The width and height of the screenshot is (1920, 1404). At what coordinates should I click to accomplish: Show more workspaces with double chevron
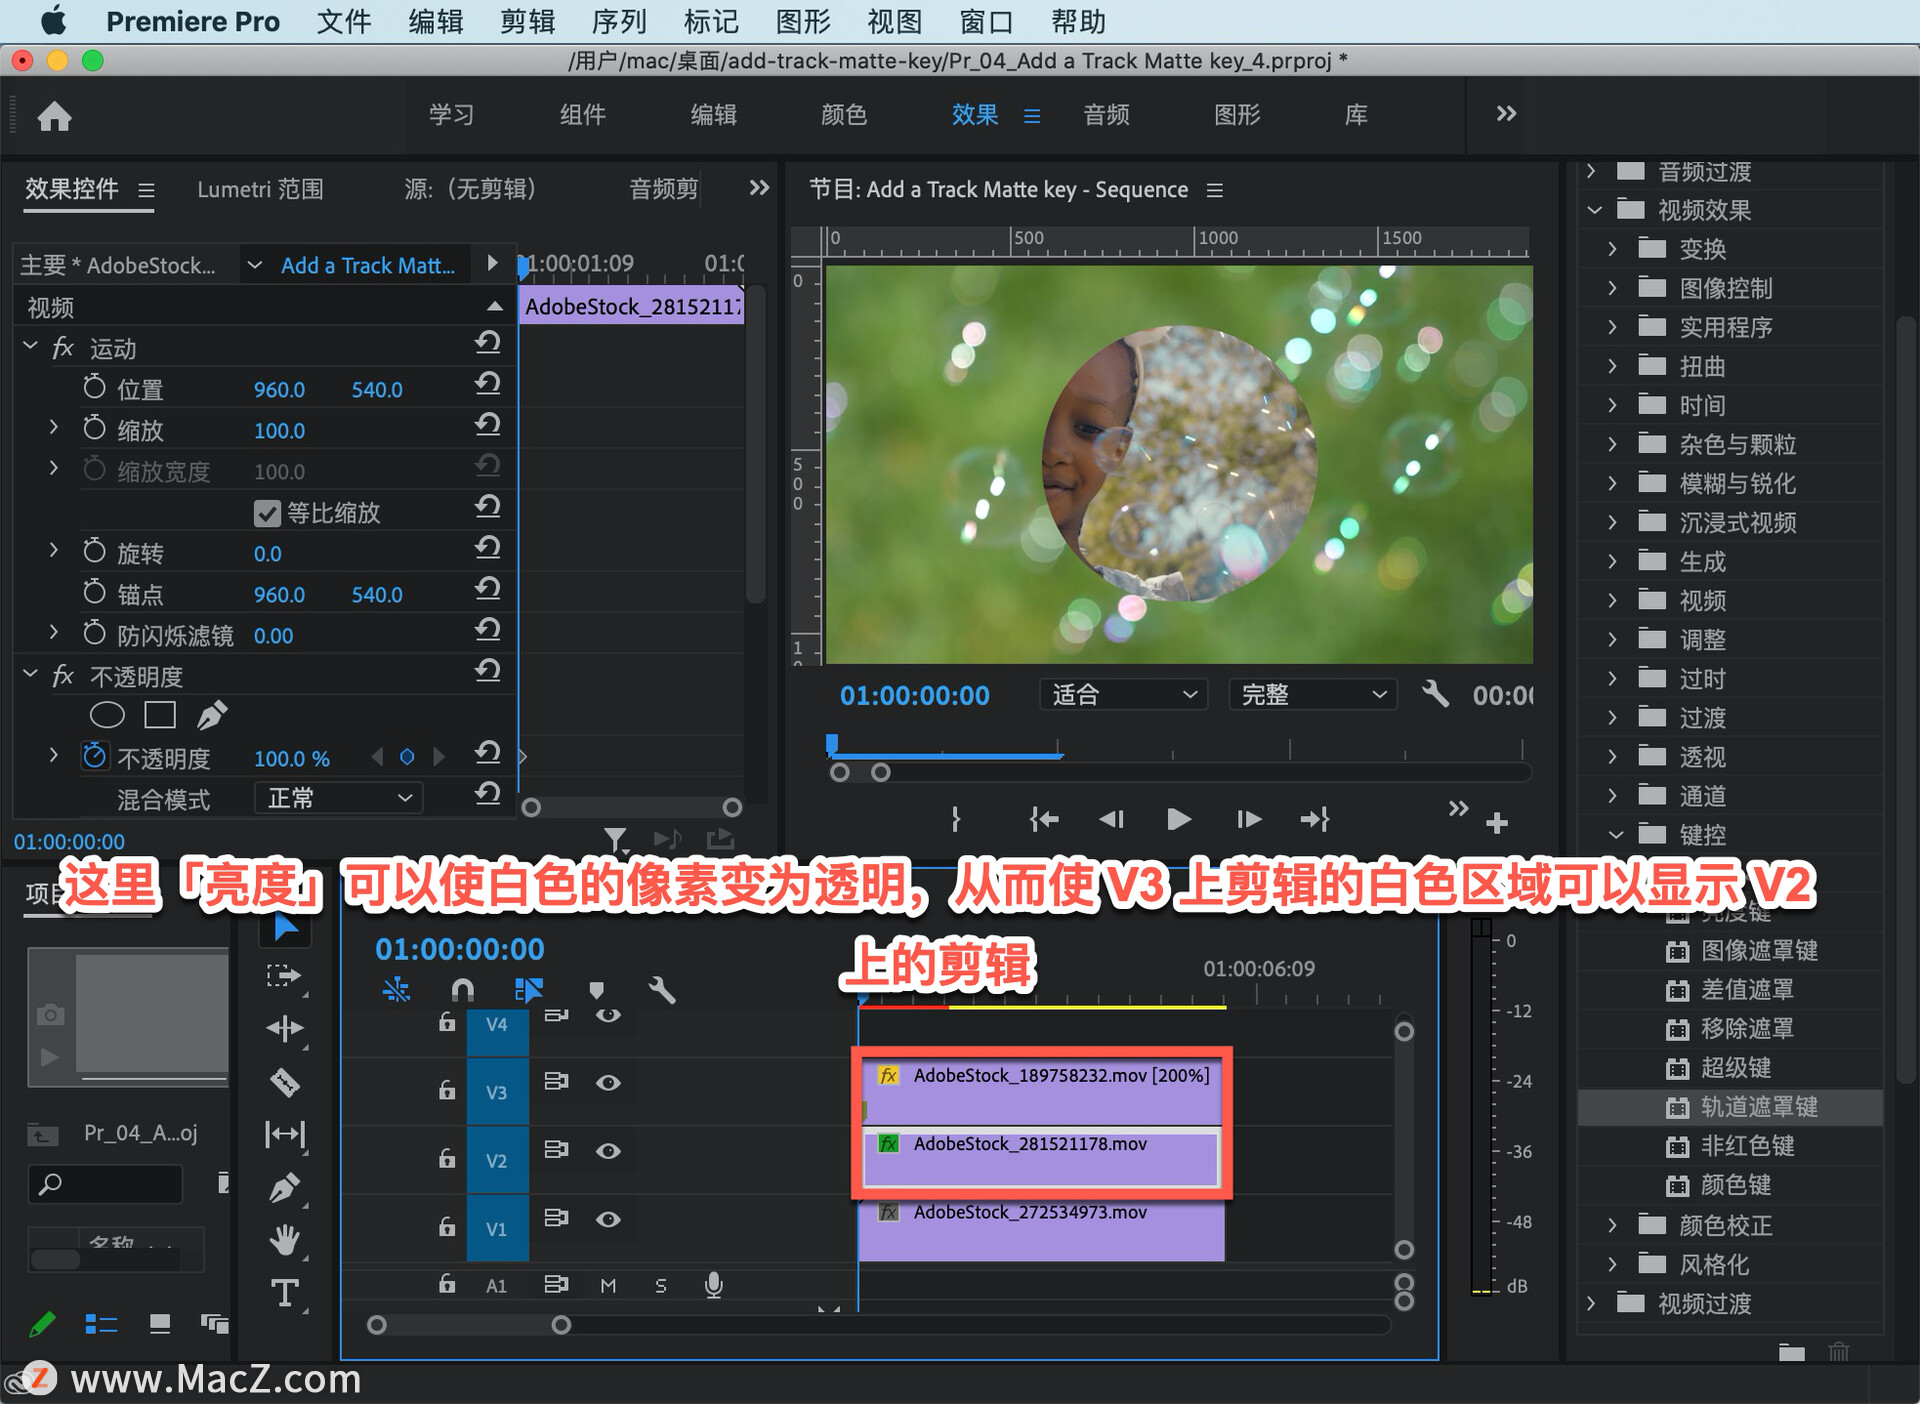(x=1506, y=114)
